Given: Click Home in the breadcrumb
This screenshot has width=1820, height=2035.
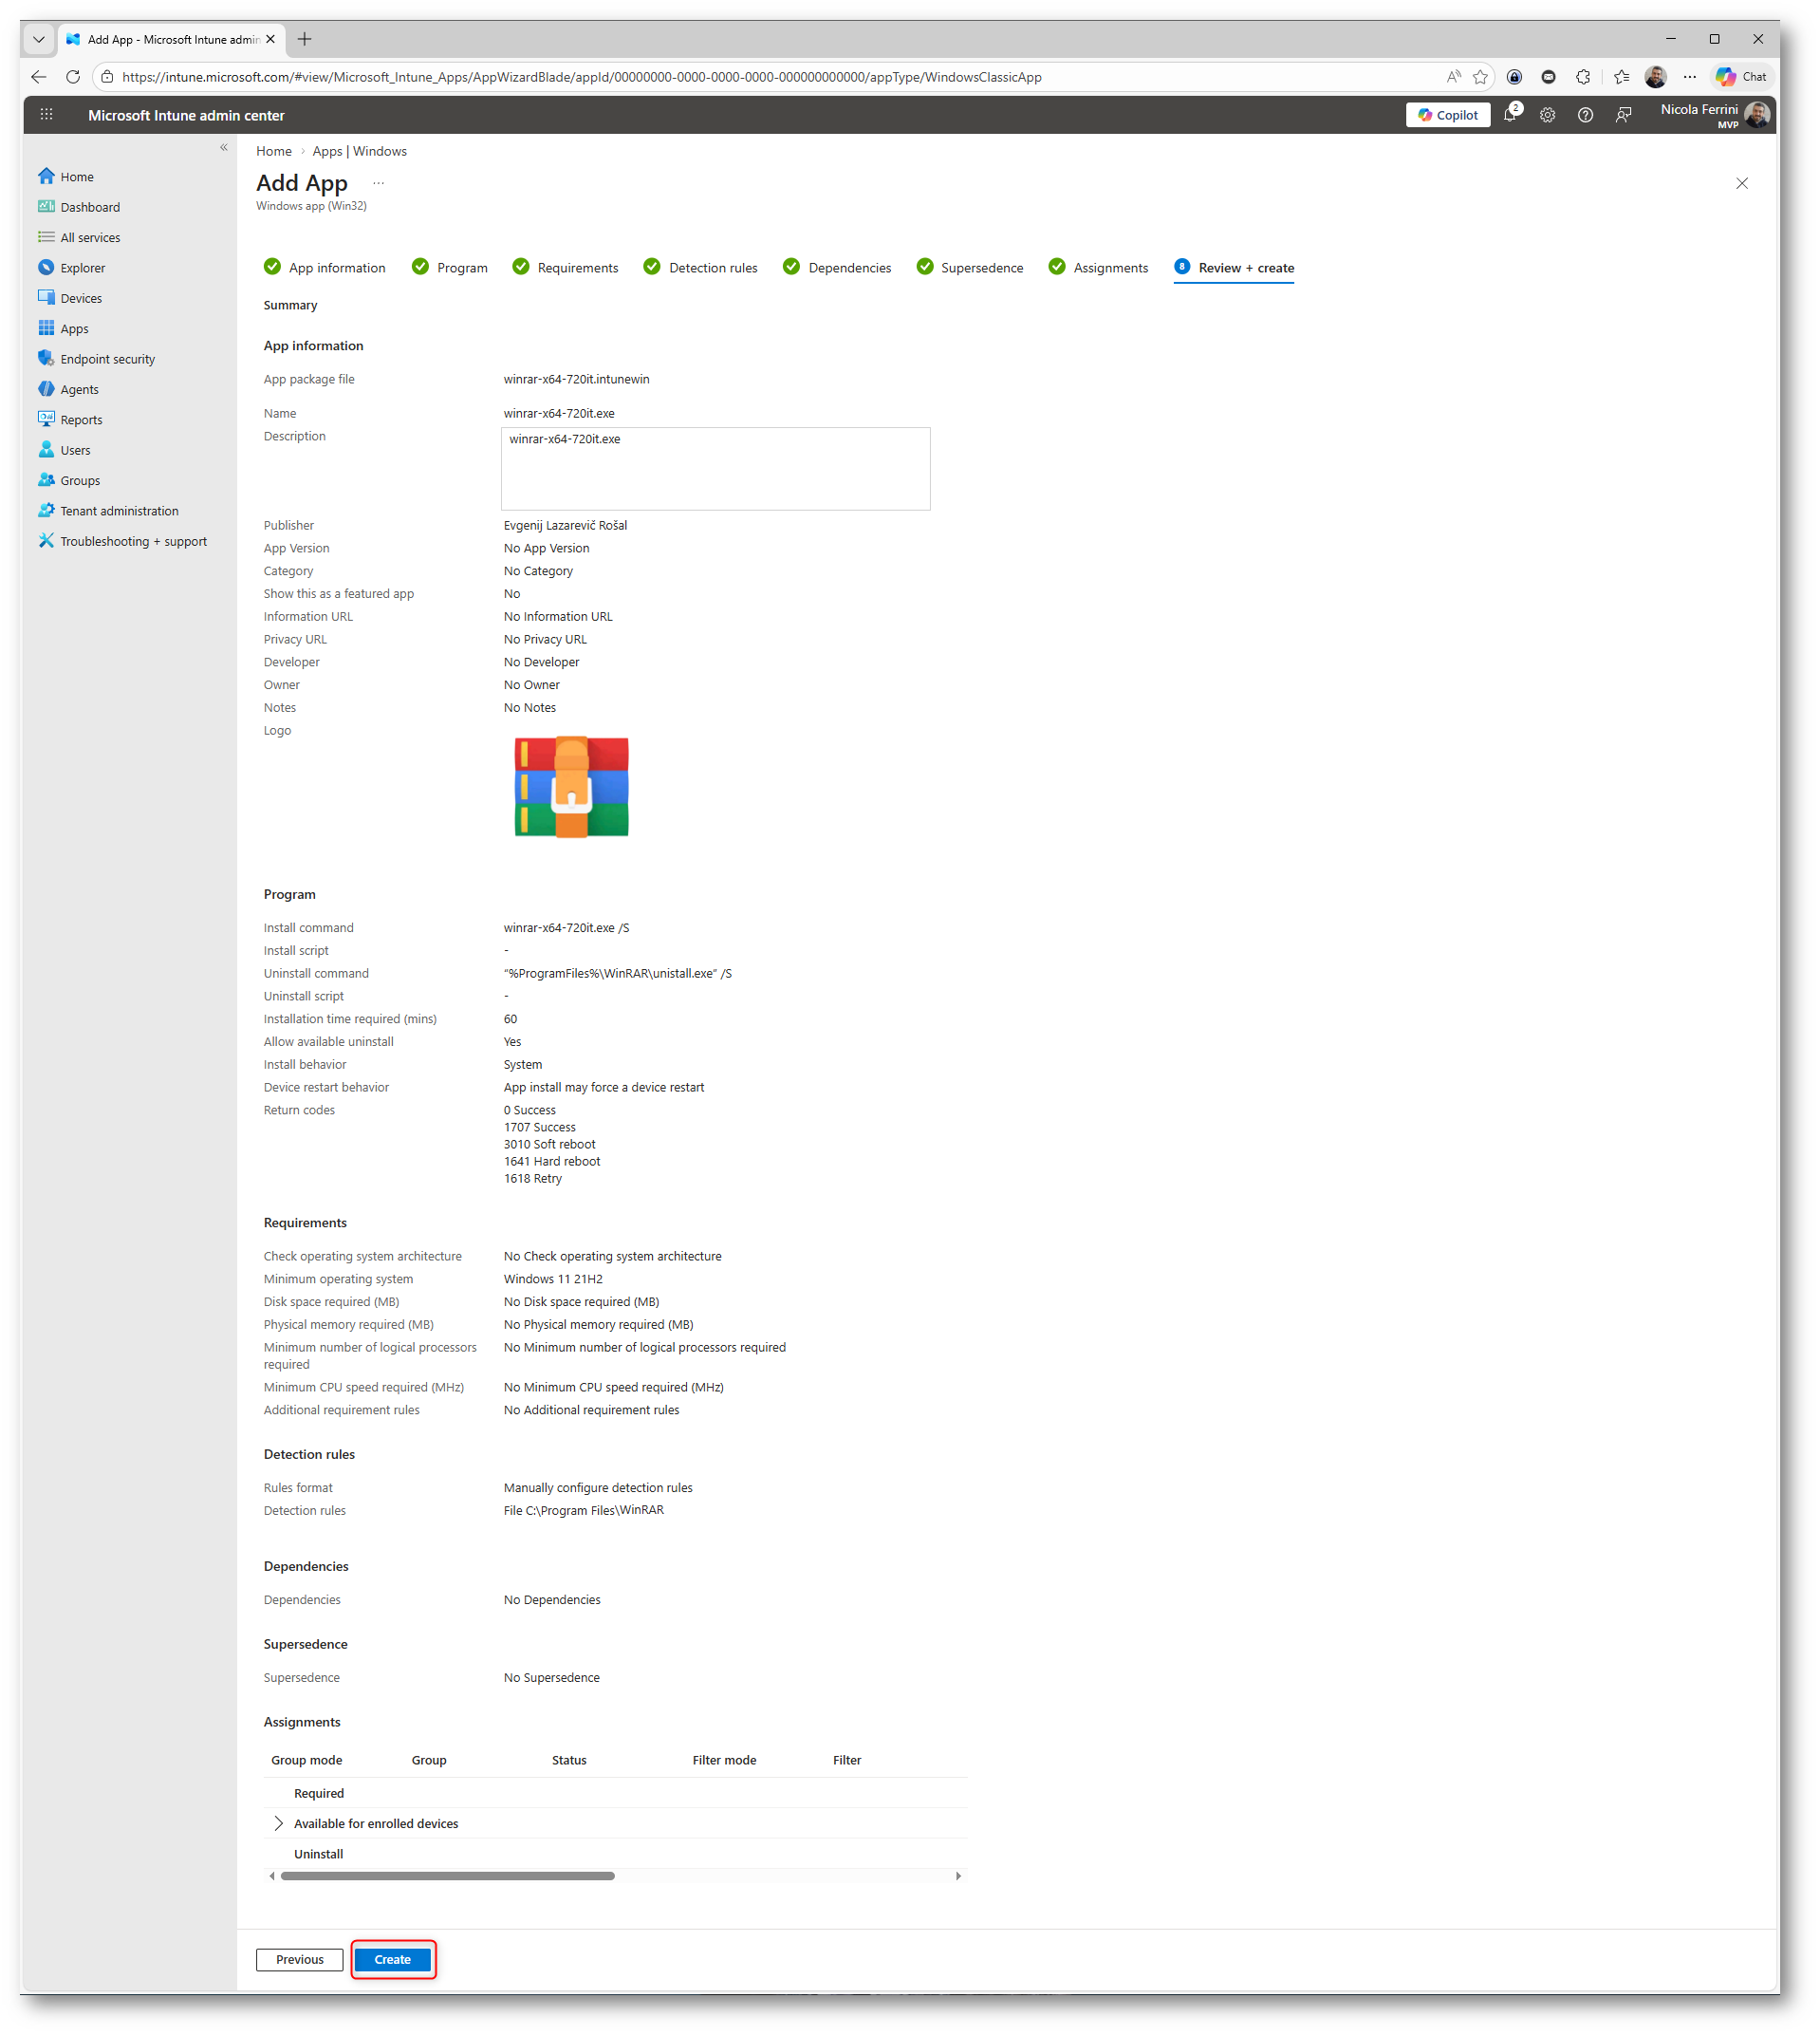Looking at the screenshot, I should point(274,151).
